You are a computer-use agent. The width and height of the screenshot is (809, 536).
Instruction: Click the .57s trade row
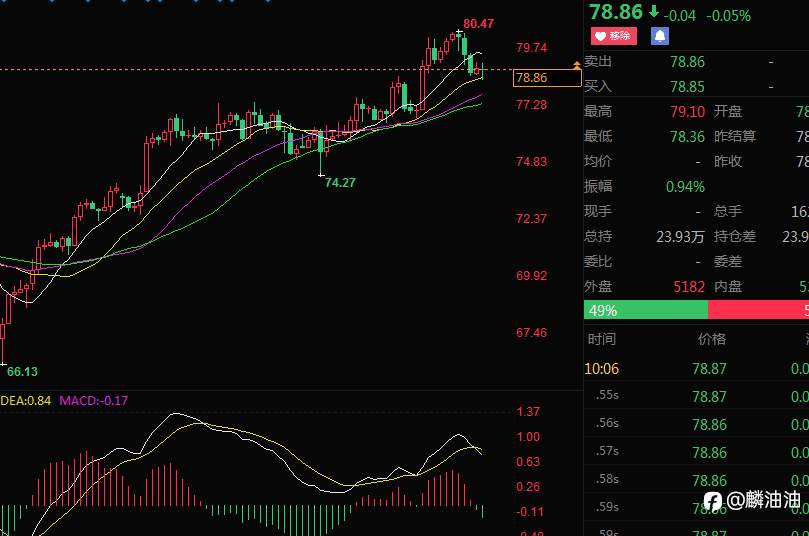pos(697,452)
